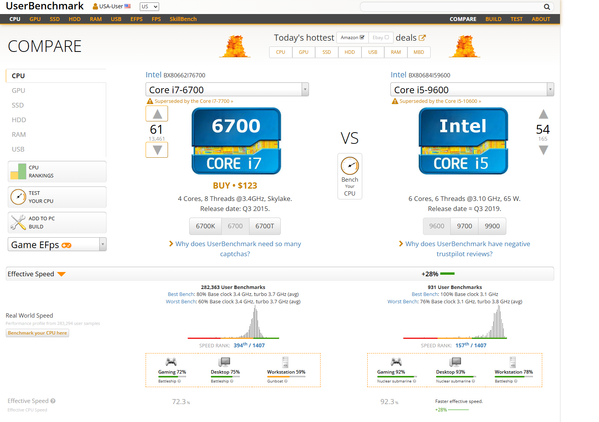Viewport: 599px width, 422px height.
Task: Open SkillBench in the top navigation
Action: [183, 19]
